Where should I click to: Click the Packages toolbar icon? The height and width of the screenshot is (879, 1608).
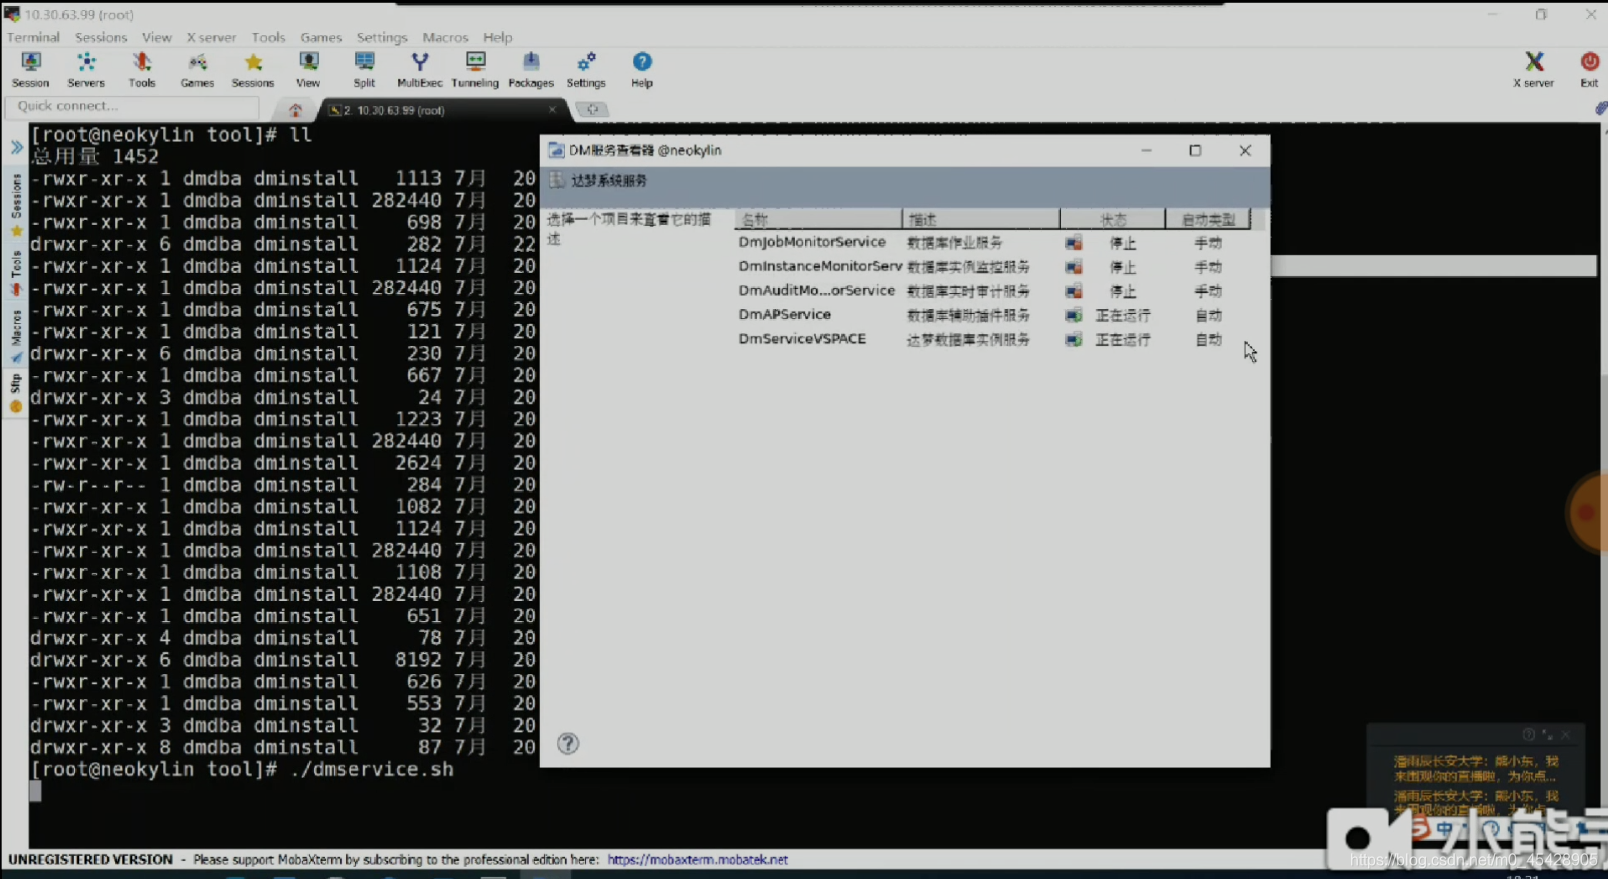tap(531, 69)
